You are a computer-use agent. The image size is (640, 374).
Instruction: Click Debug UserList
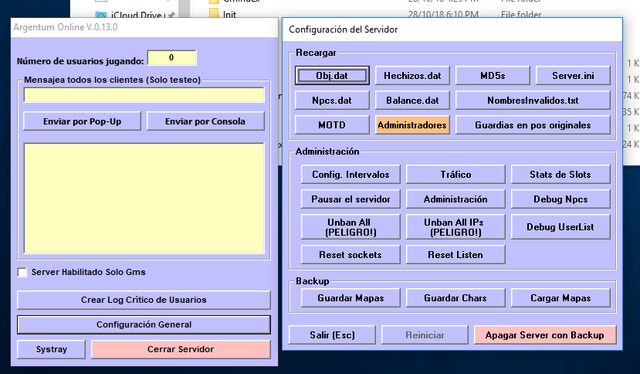560,227
